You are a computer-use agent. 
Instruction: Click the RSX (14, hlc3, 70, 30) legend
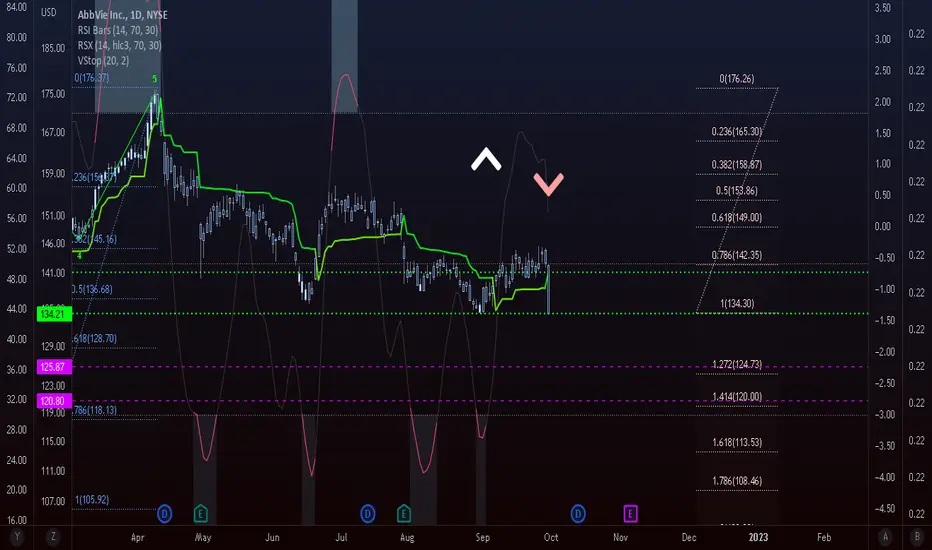tap(119, 45)
